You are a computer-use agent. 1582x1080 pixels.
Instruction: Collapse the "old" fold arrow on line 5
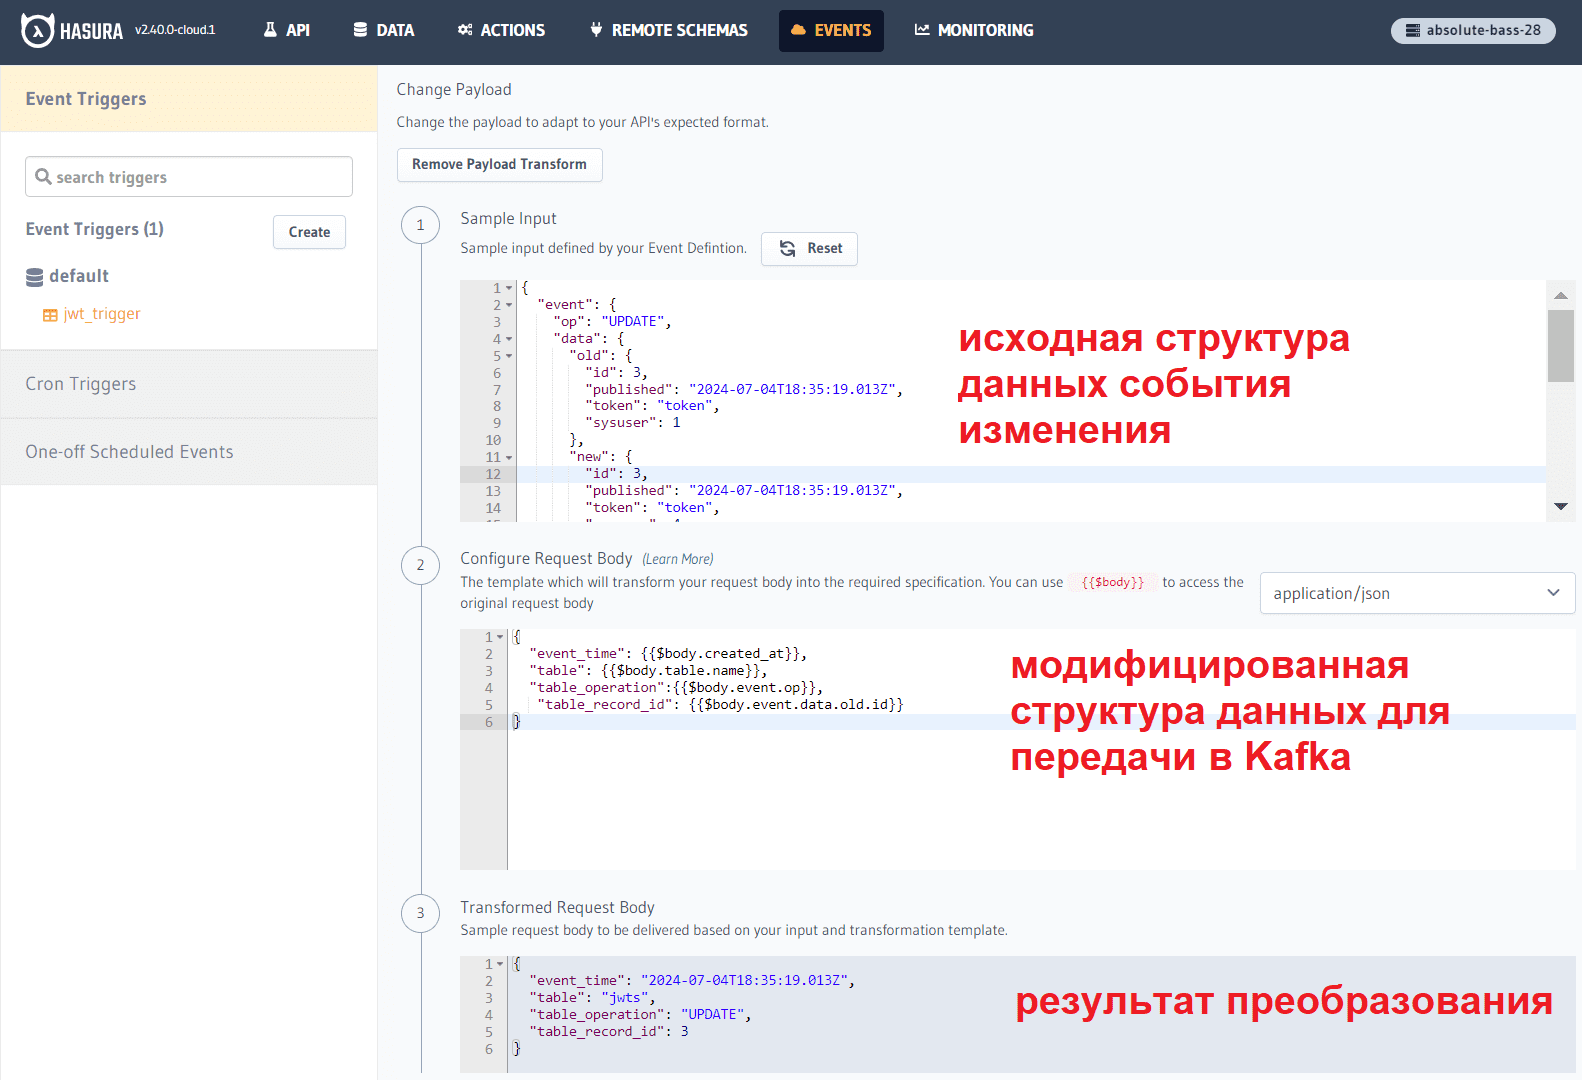(509, 356)
